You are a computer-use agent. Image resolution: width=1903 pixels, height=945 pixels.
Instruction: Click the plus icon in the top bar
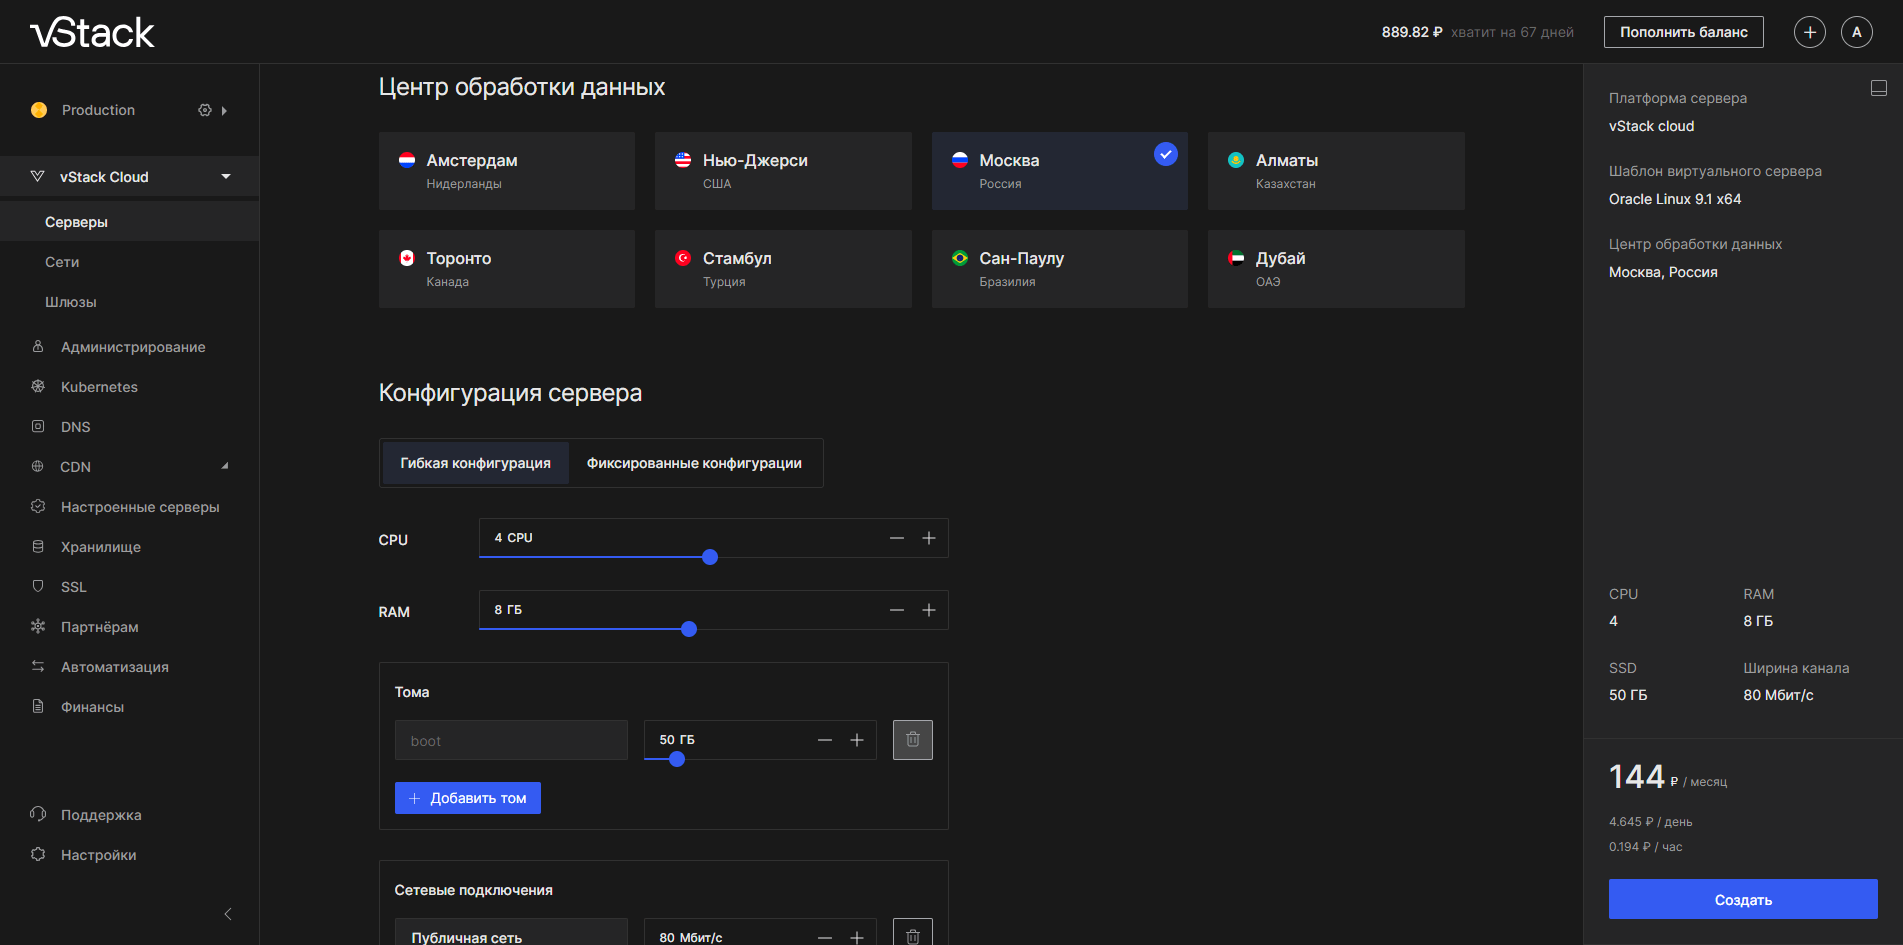(1809, 32)
